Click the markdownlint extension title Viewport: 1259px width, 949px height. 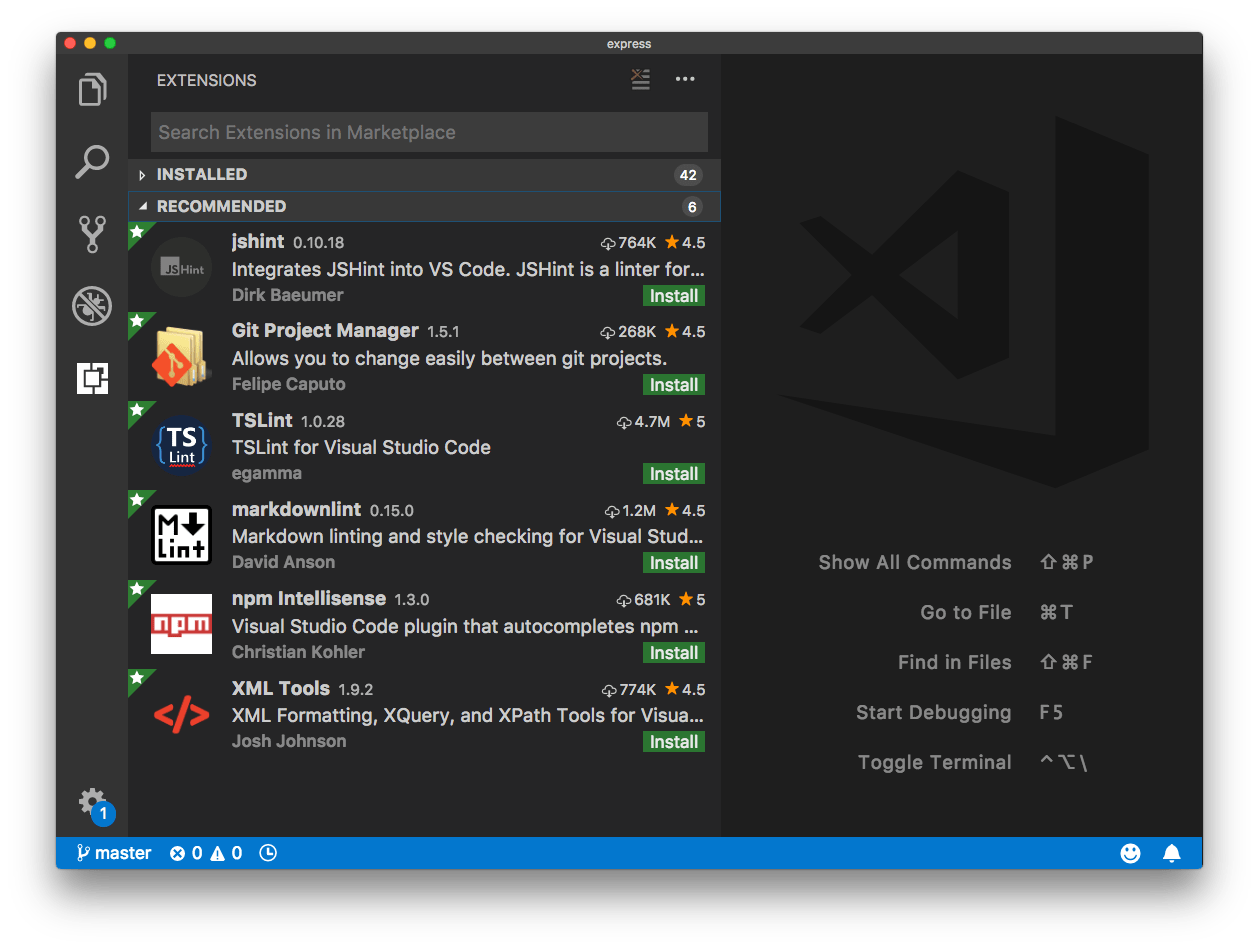click(296, 509)
